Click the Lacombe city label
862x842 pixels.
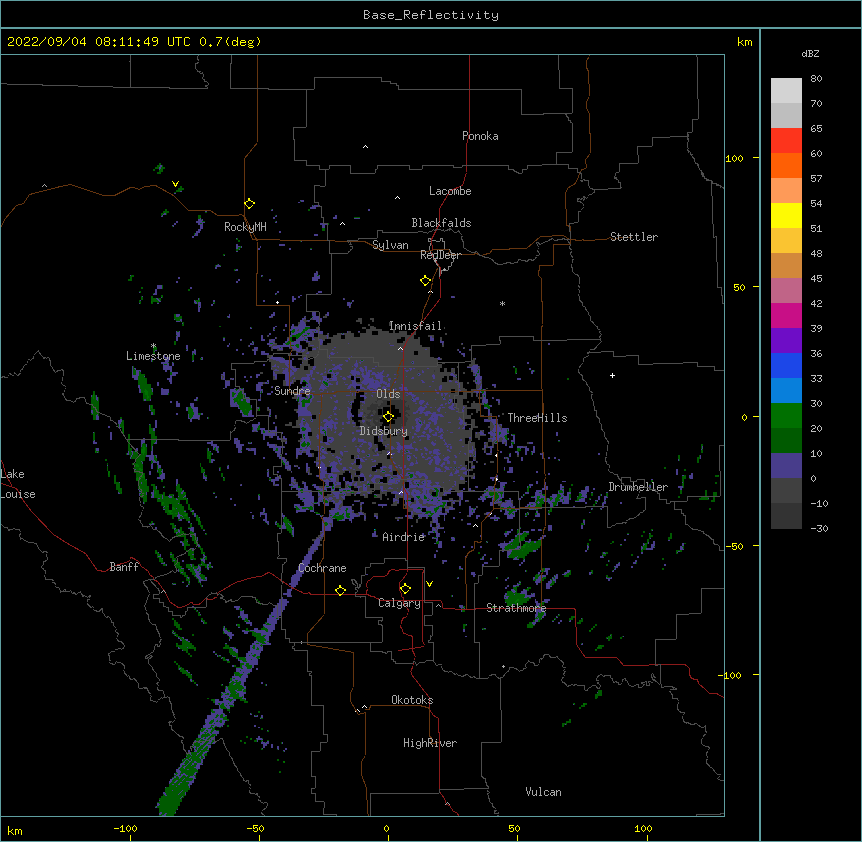tap(450, 191)
